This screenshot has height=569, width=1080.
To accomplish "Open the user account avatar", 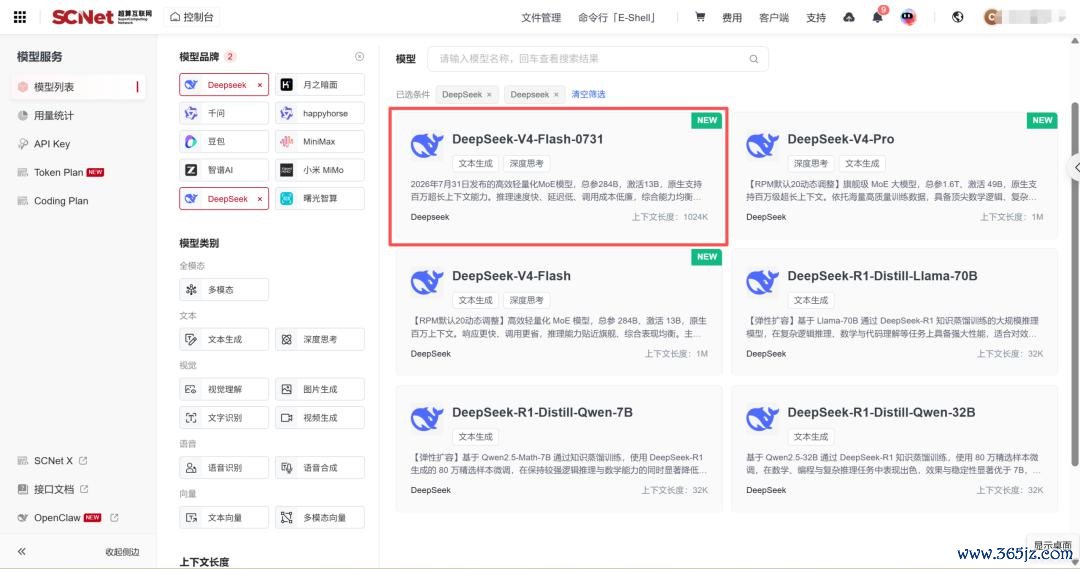I will coord(992,17).
